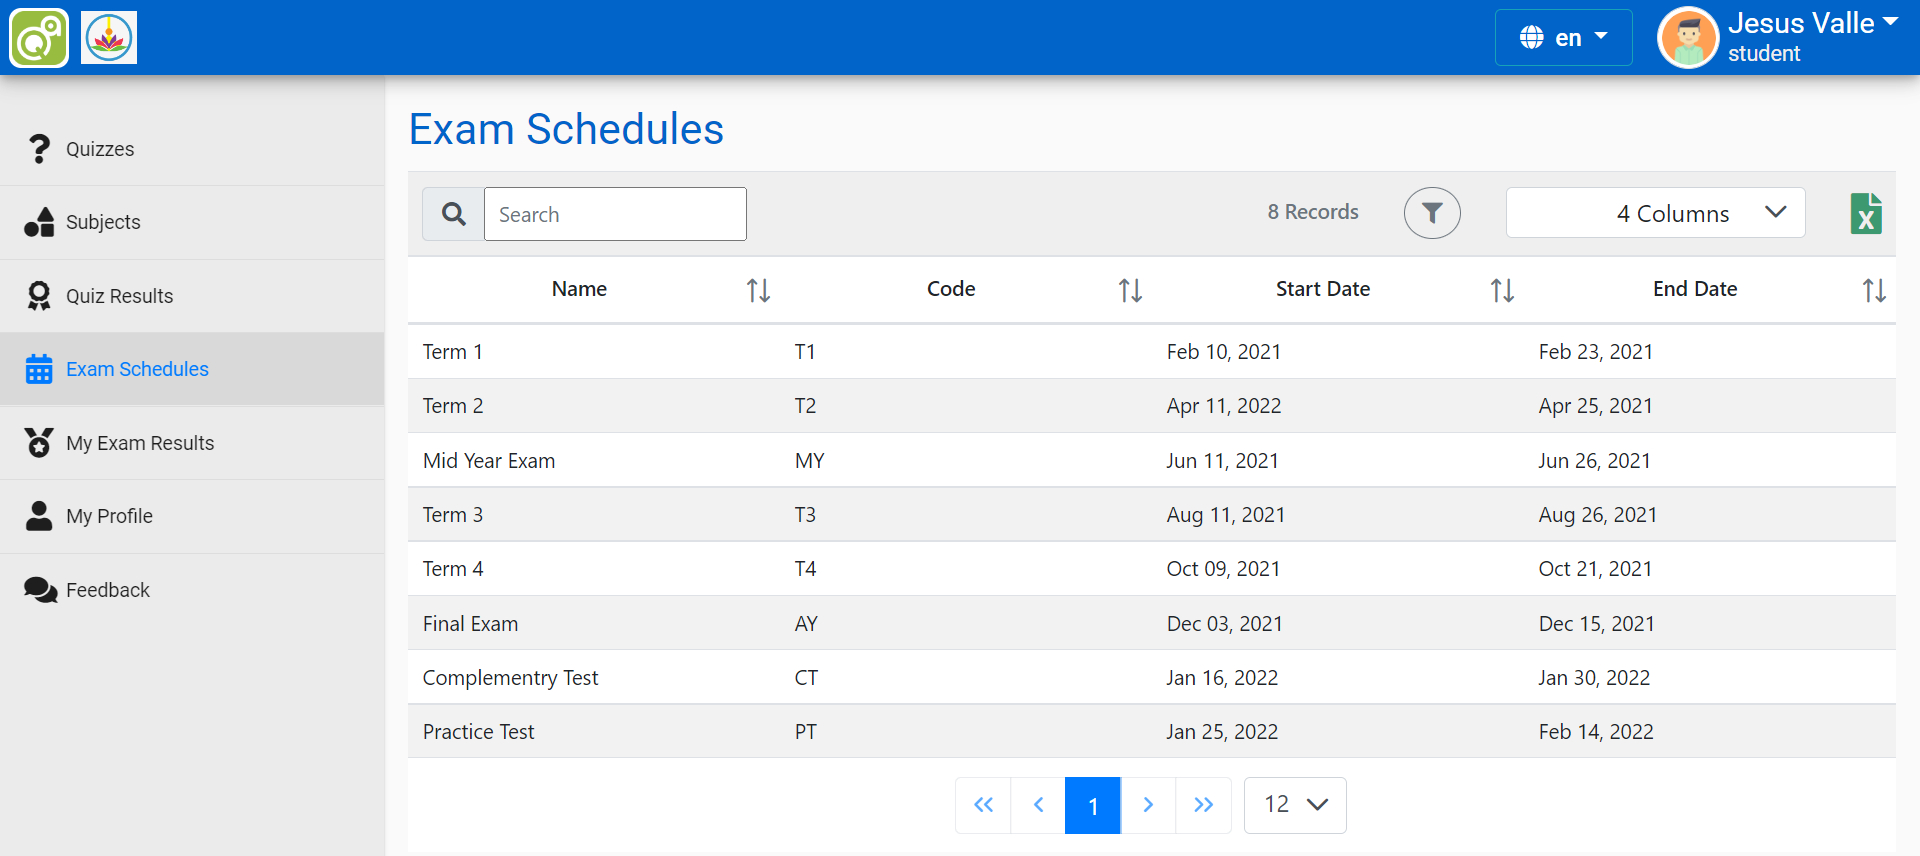
Task: Click Jesus Valle's avatar picture
Action: [x=1688, y=38]
